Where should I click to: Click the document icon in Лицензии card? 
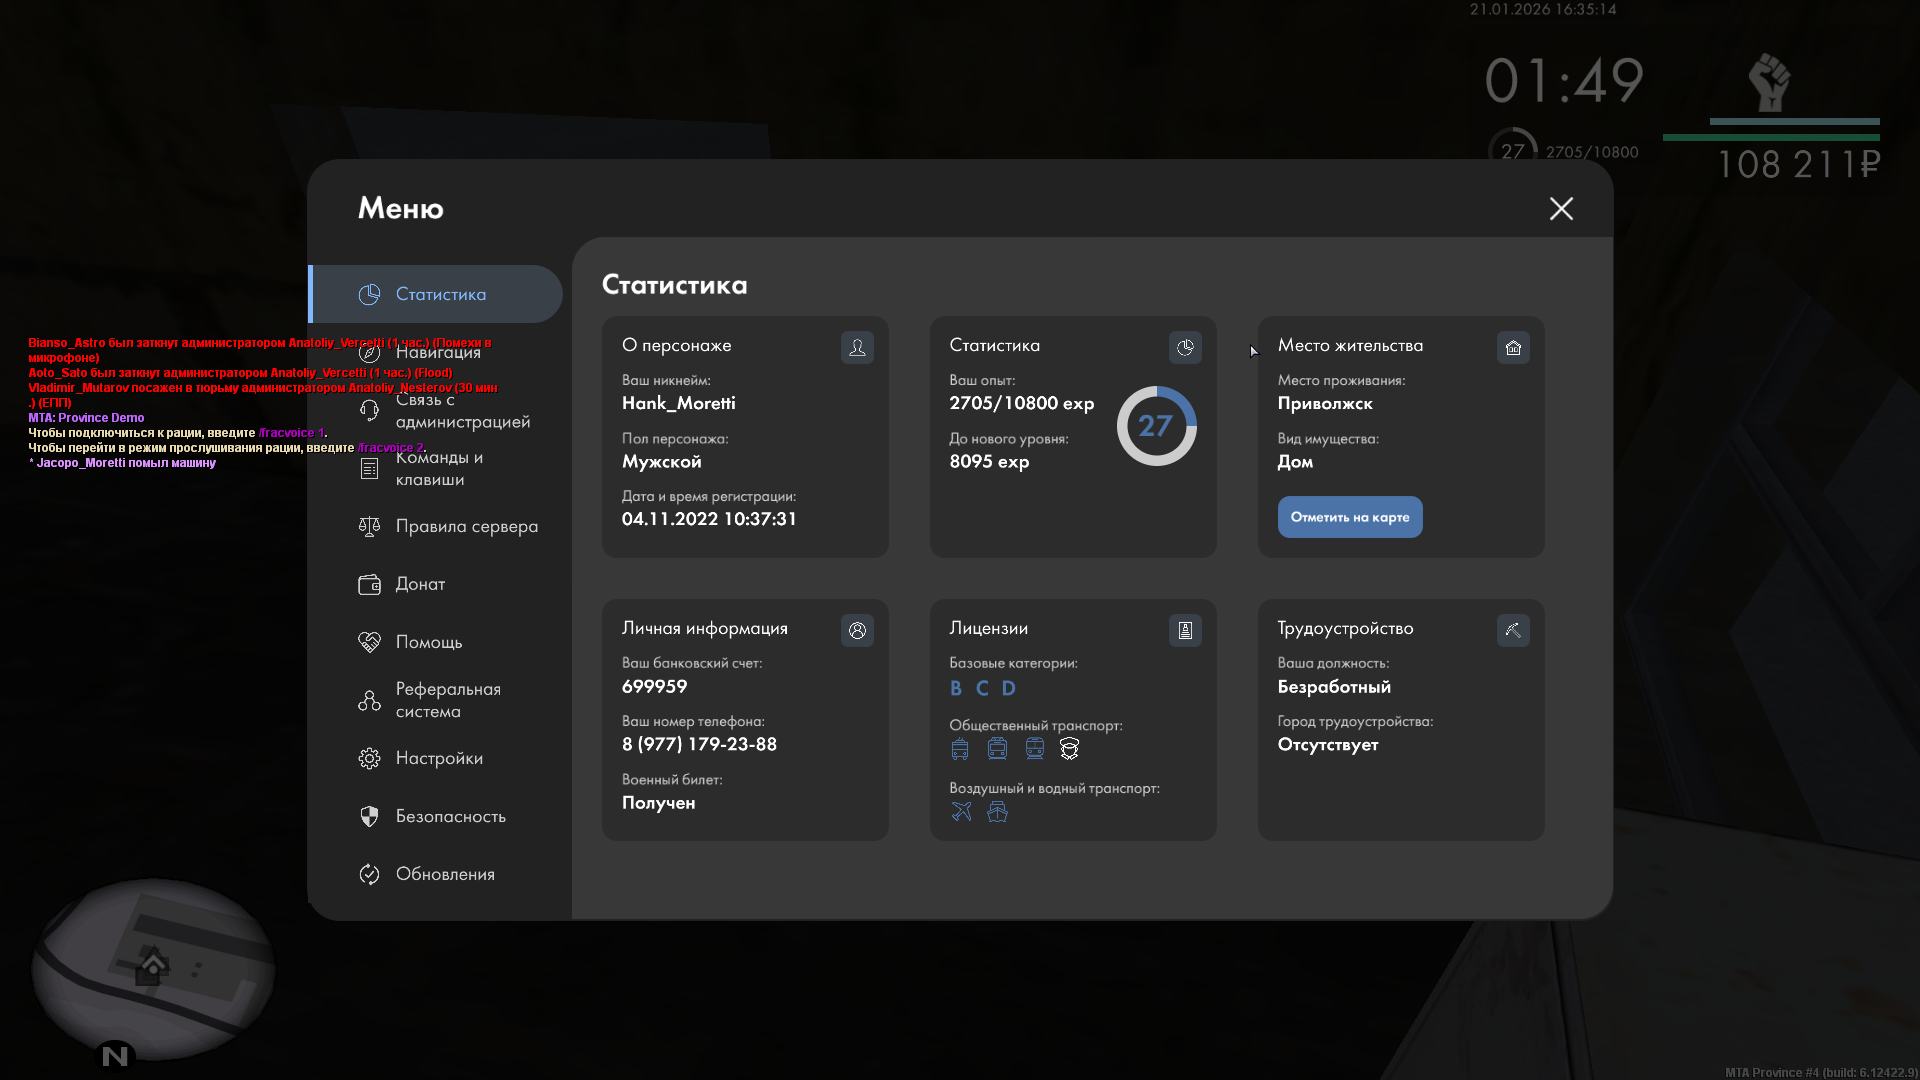[1185, 630]
